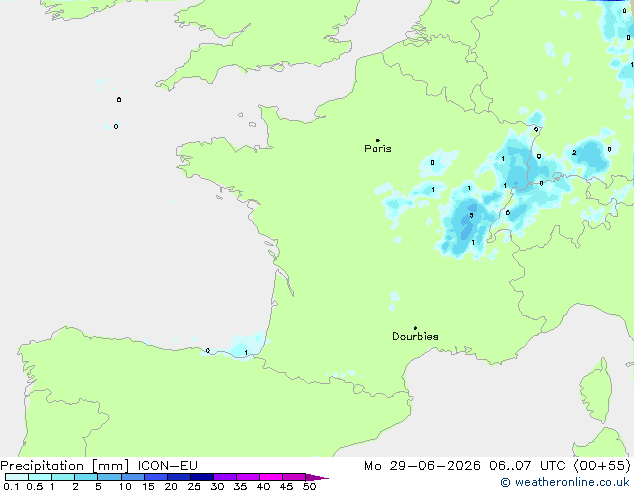This screenshot has height=490, width=634.
Task: Pick the 15–20 mm legend swatch
Action: click(x=156, y=477)
